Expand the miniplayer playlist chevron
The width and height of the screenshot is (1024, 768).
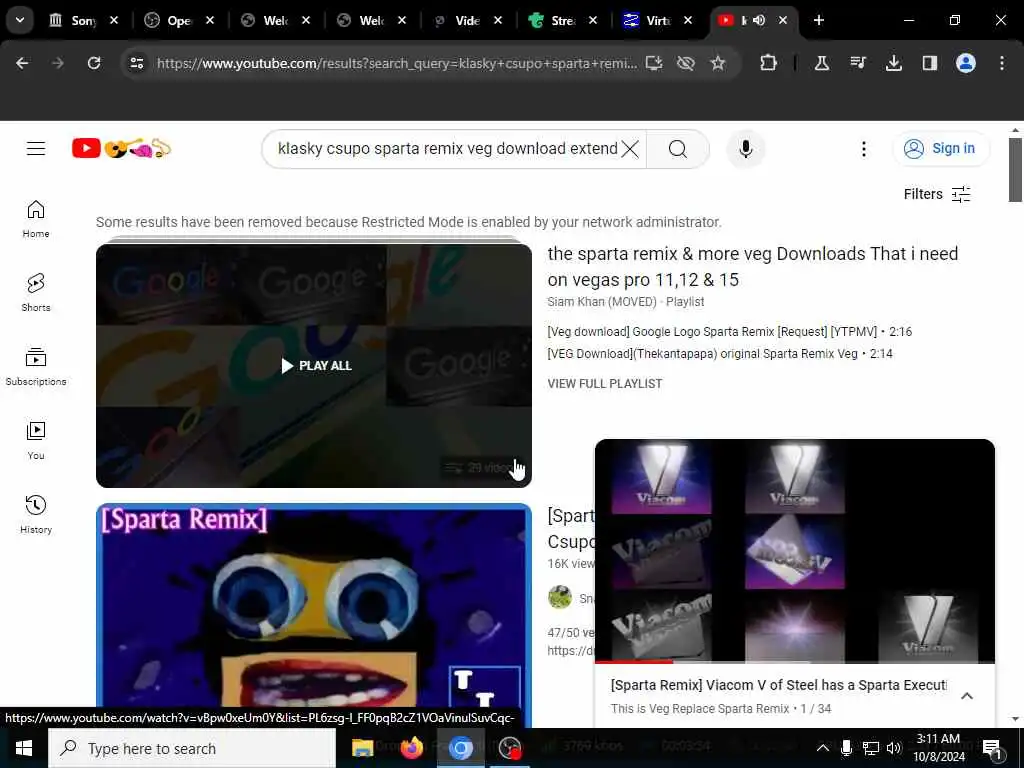(967, 696)
